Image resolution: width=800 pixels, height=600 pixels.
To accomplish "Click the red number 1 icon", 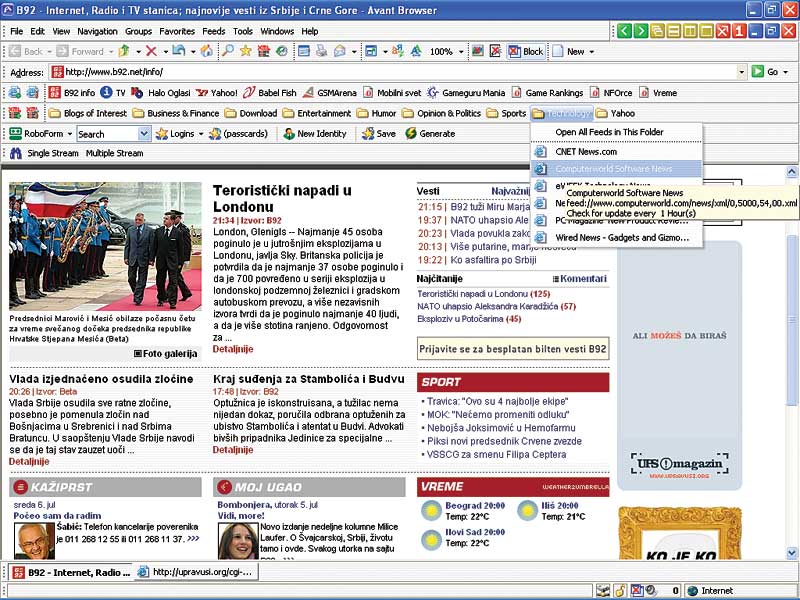I will [739, 31].
